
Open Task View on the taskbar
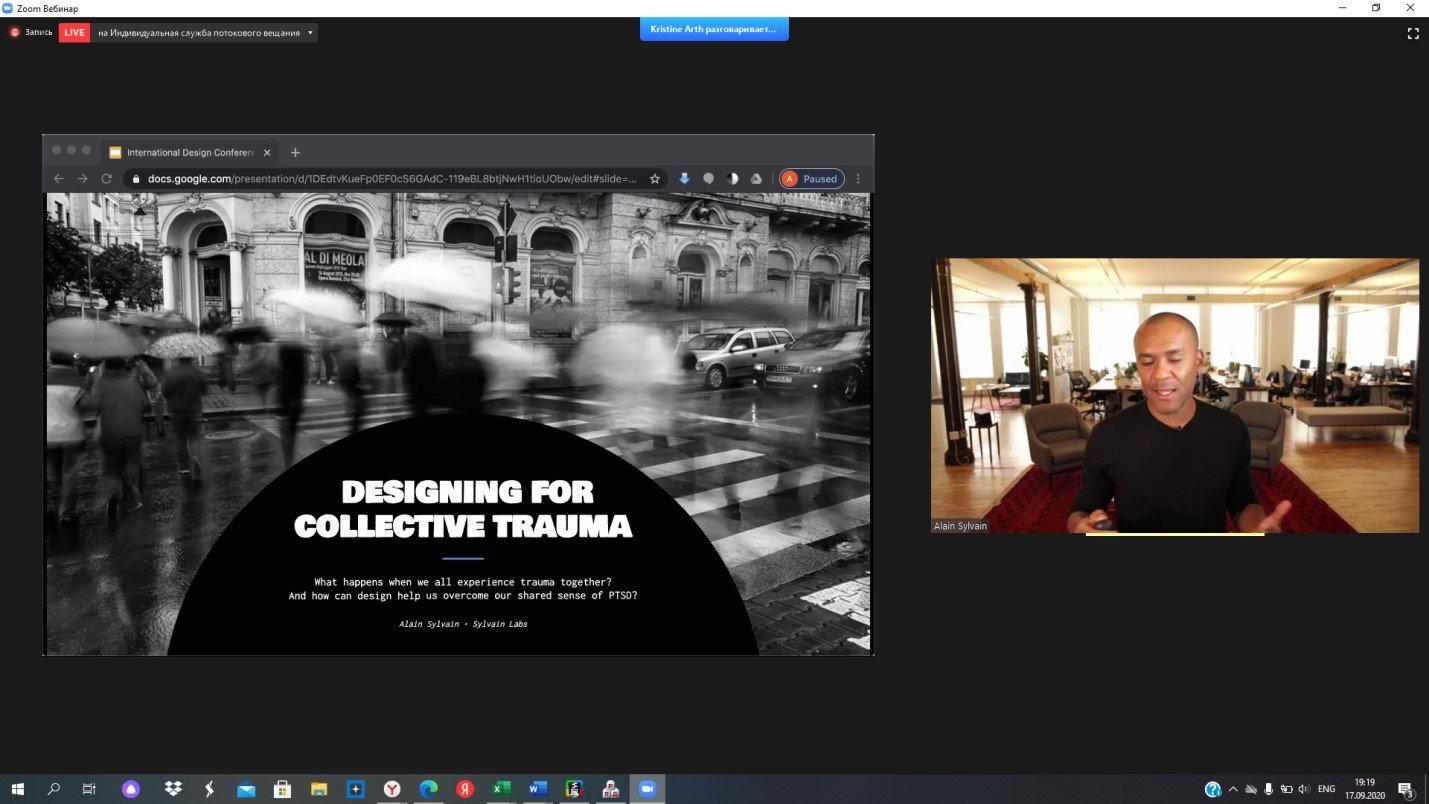(x=89, y=789)
